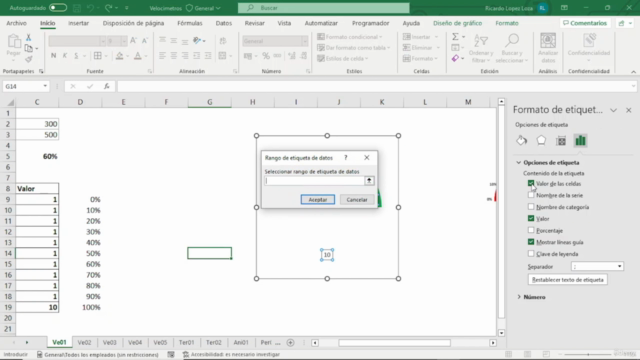Check Nombre de la serie checkbox
Viewport: 640px width, 360px height.
click(x=531, y=195)
